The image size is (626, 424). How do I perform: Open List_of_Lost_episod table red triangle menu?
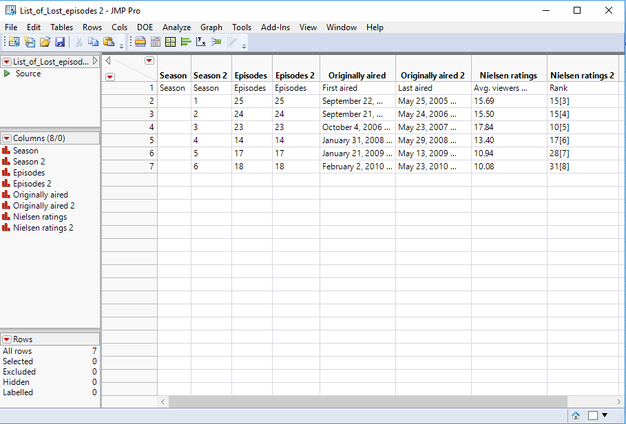point(7,61)
